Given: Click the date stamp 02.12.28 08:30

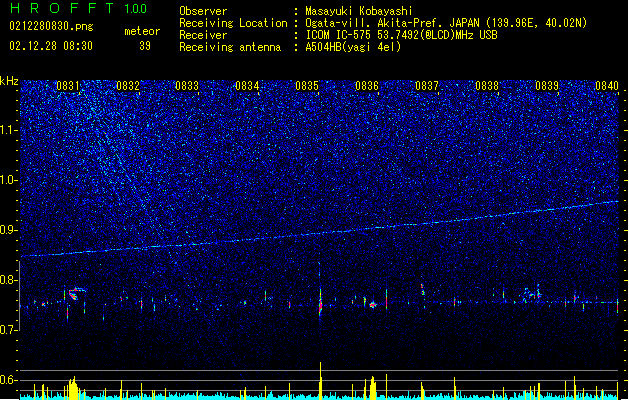Looking at the screenshot, I should point(51,45).
